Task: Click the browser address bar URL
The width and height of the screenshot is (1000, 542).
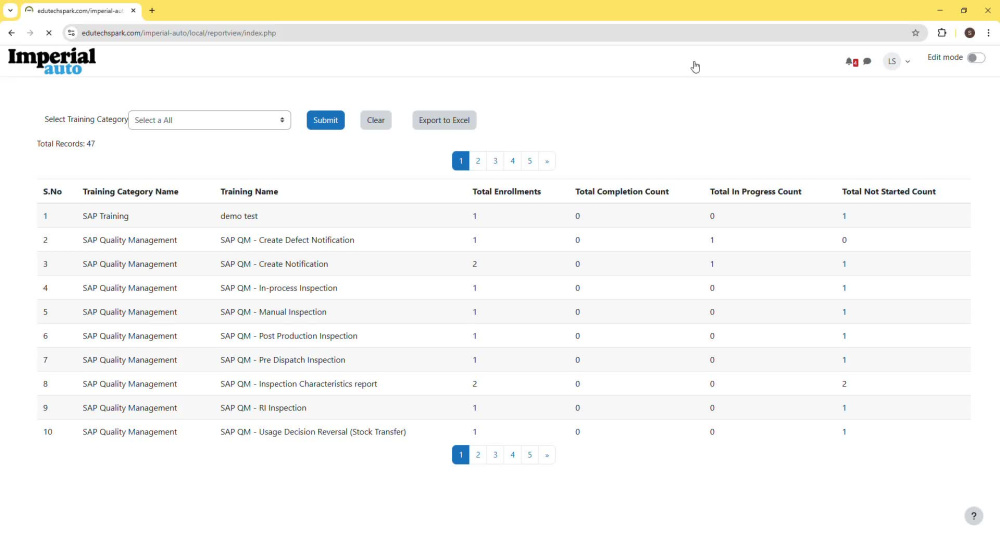Action: [x=179, y=33]
